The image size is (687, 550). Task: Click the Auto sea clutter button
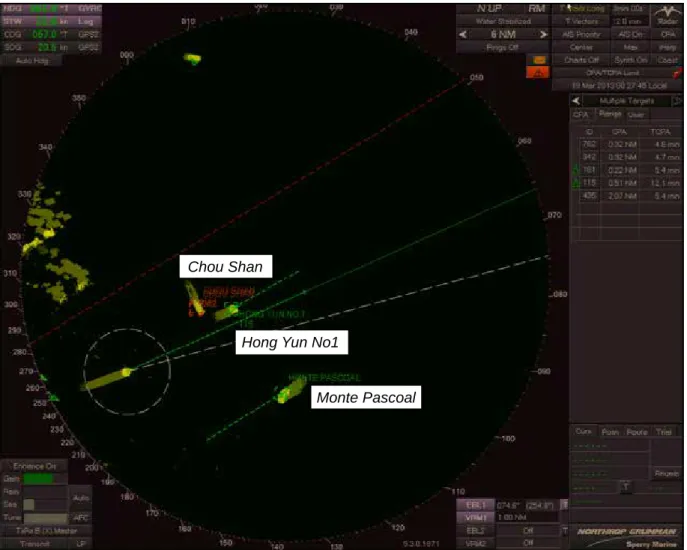click(x=81, y=498)
